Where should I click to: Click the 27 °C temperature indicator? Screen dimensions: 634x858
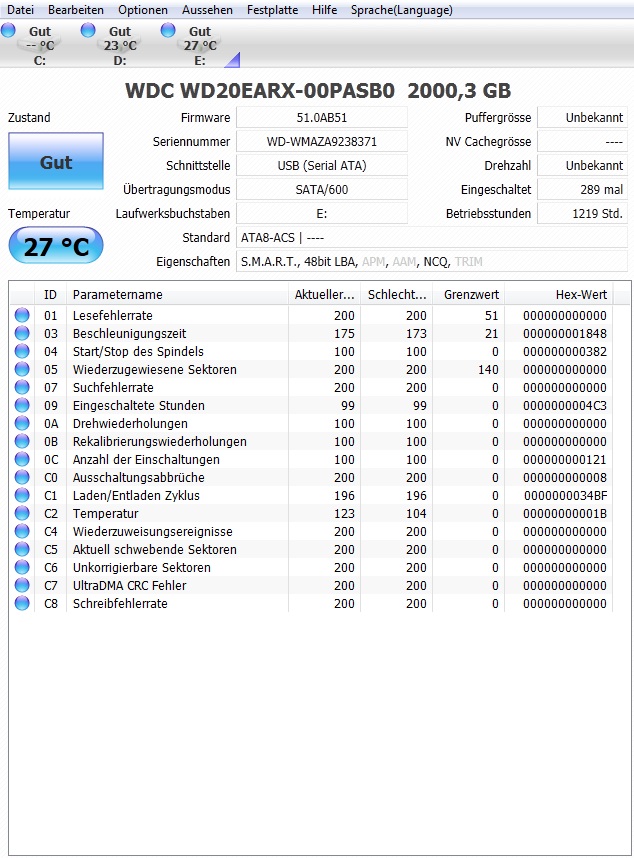(x=56, y=246)
